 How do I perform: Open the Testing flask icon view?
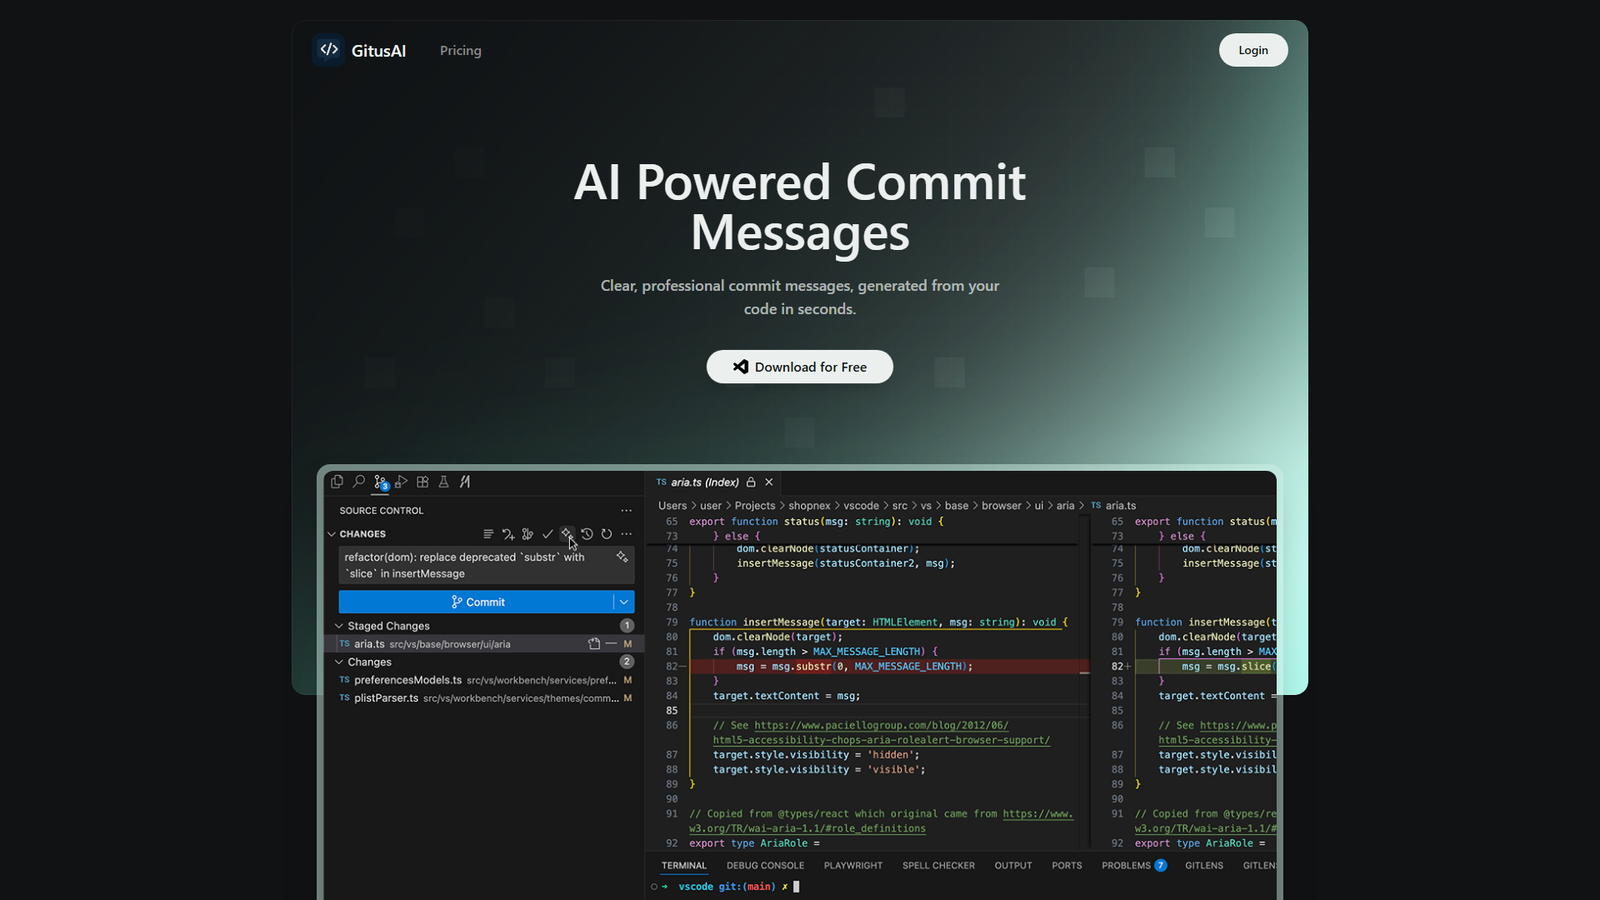tap(444, 482)
